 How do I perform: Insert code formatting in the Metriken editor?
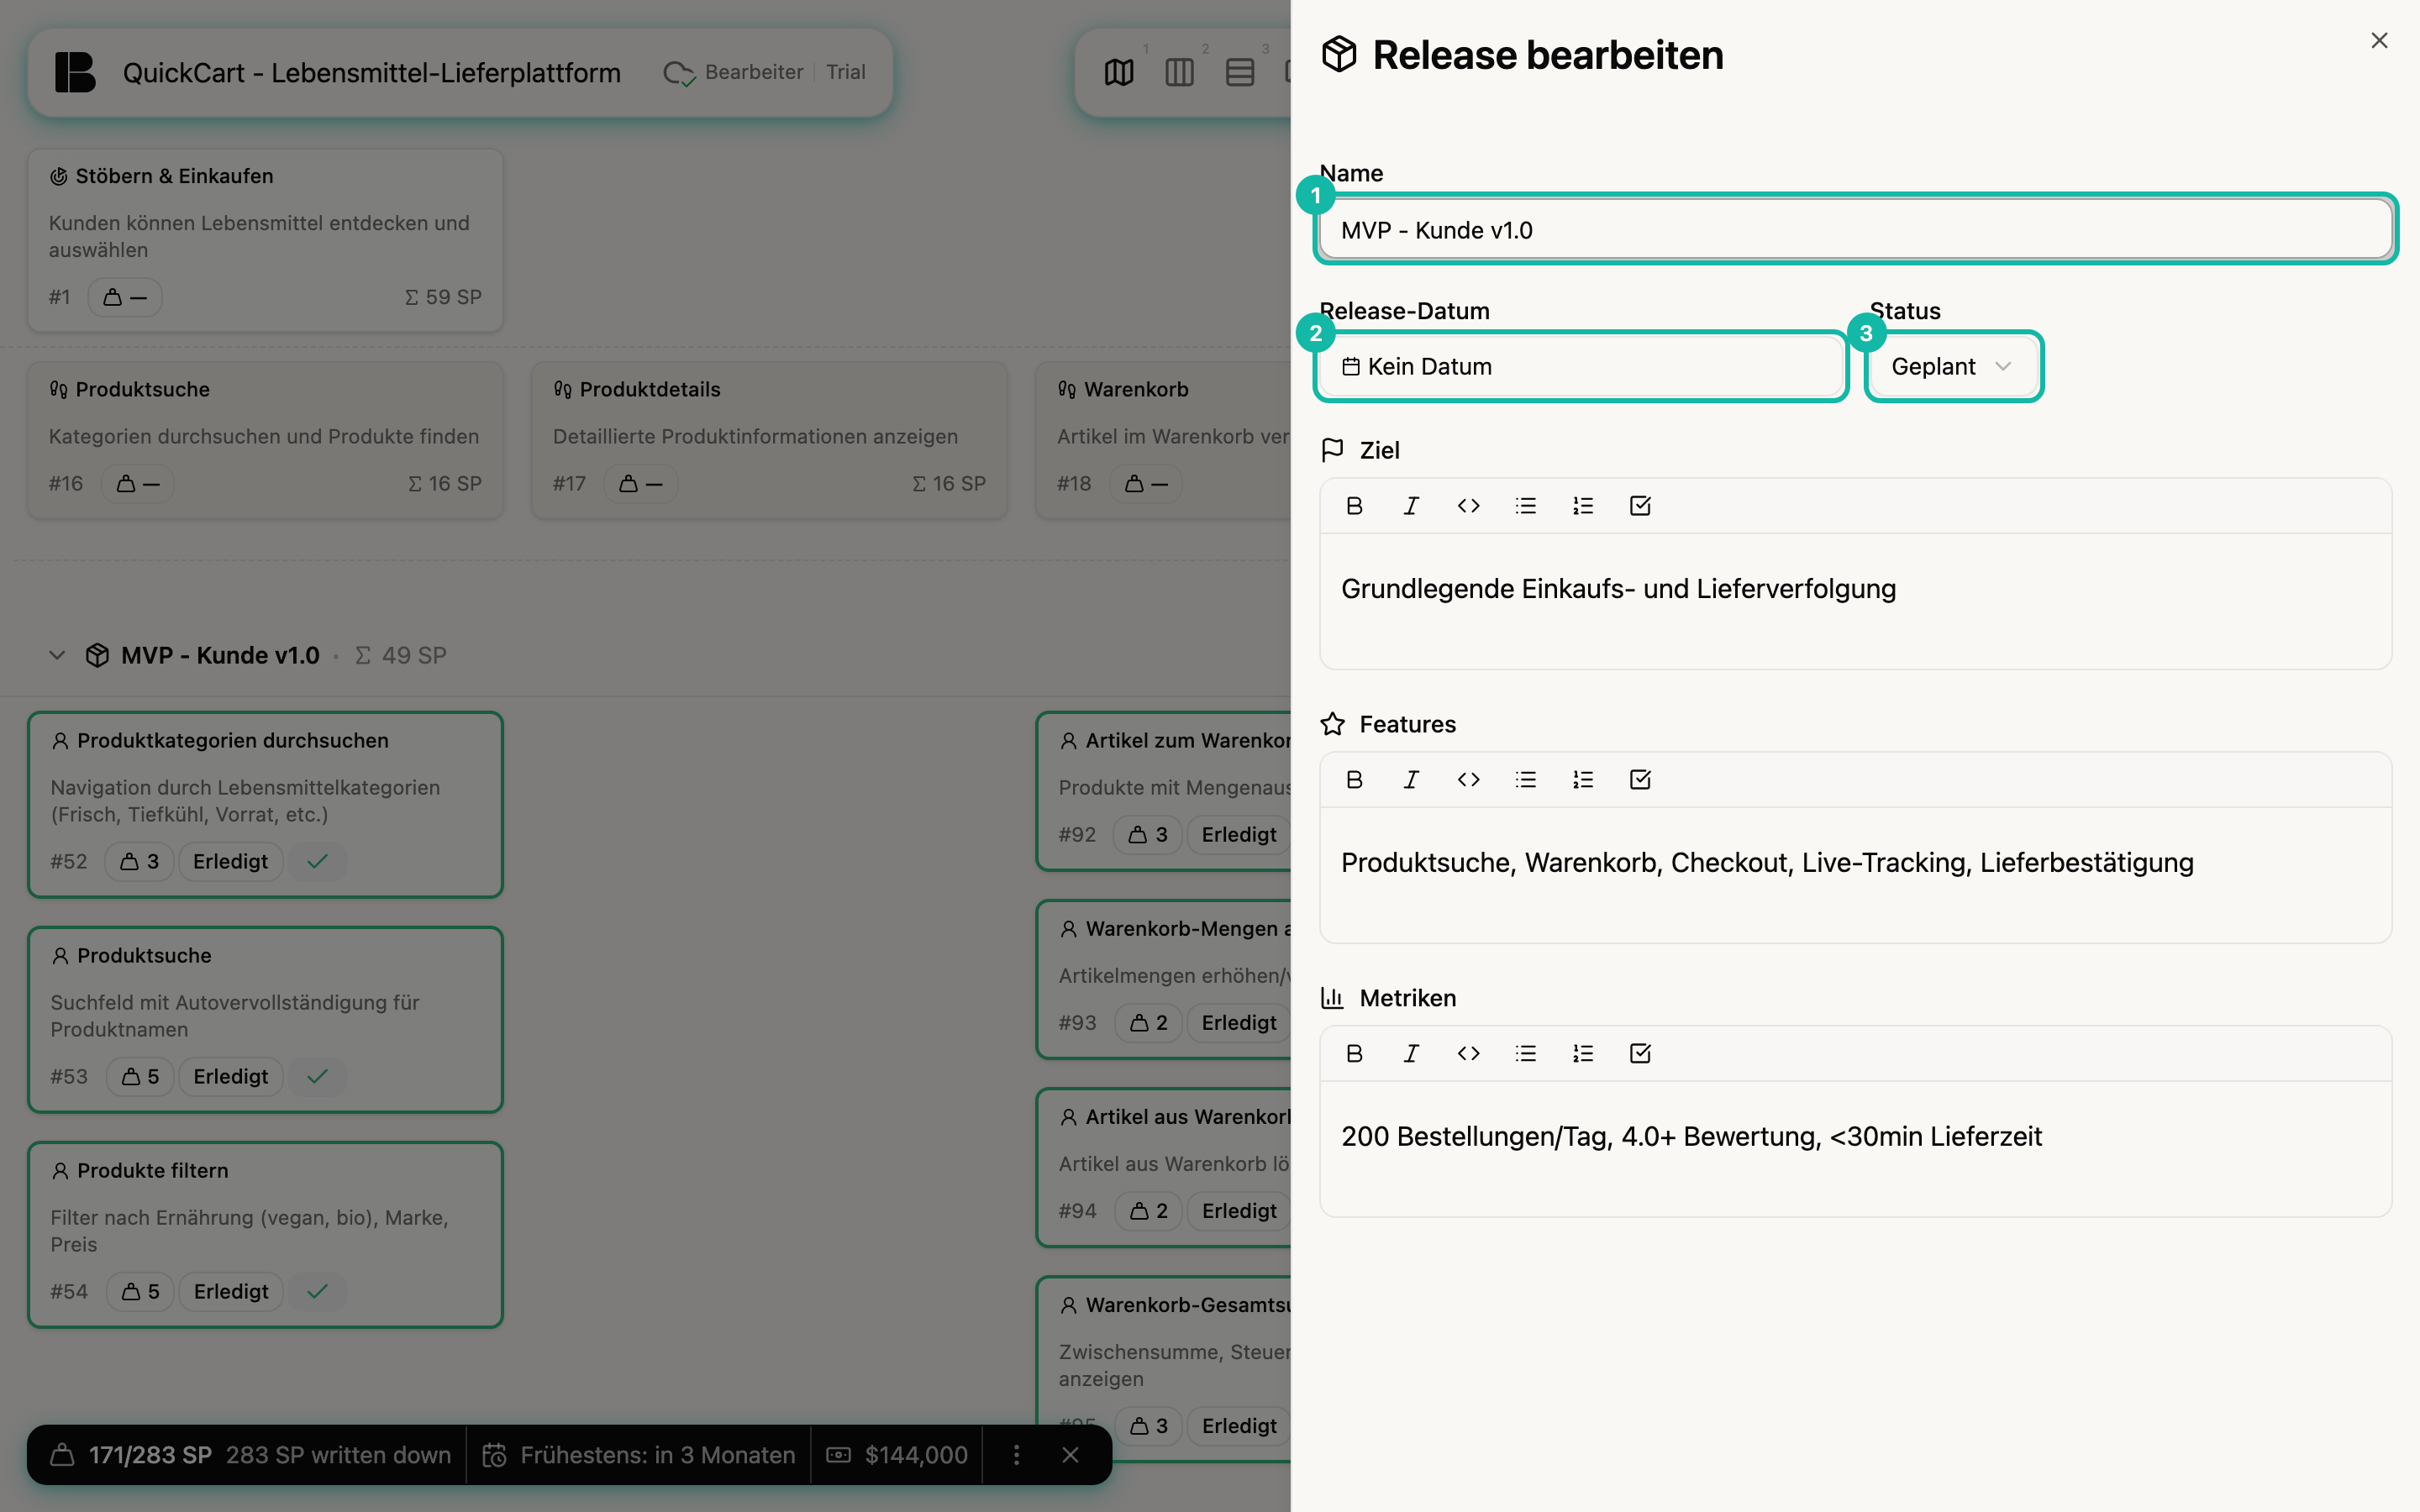coord(1468,1054)
